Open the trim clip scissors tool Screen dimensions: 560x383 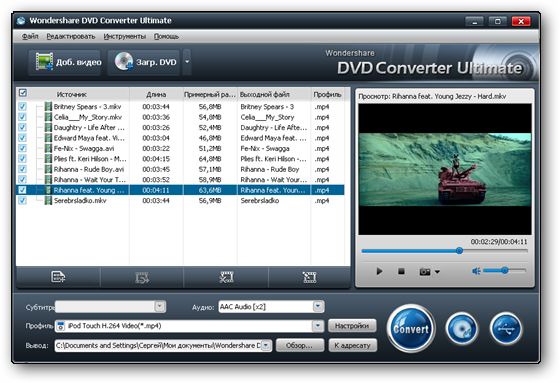[x=226, y=277]
